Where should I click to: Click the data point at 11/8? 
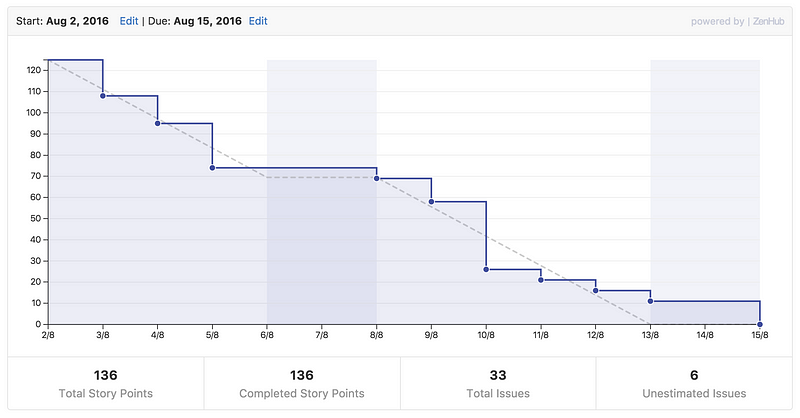click(x=541, y=280)
